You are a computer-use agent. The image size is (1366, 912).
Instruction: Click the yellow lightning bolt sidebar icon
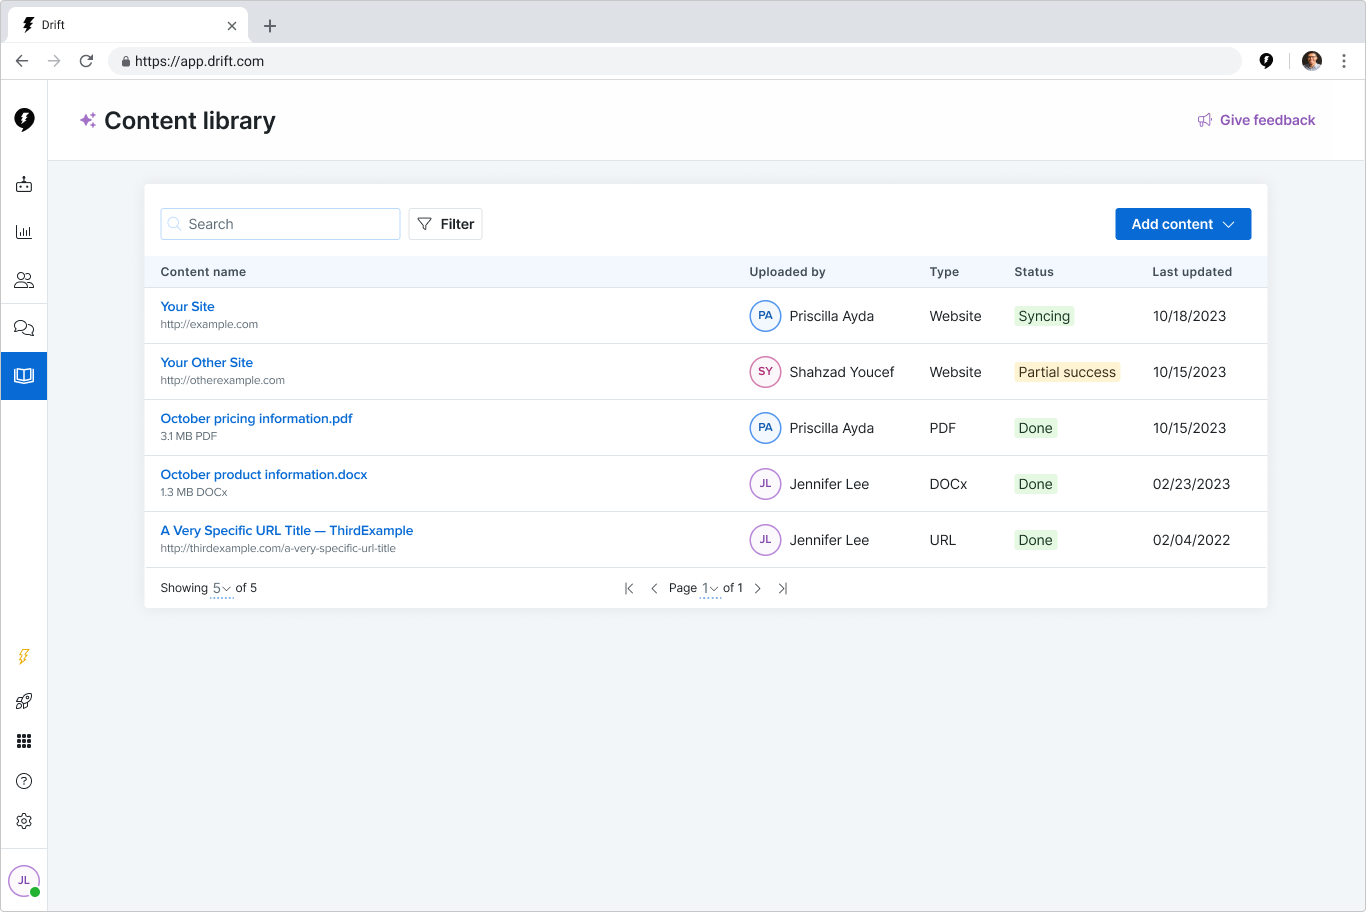(x=24, y=657)
